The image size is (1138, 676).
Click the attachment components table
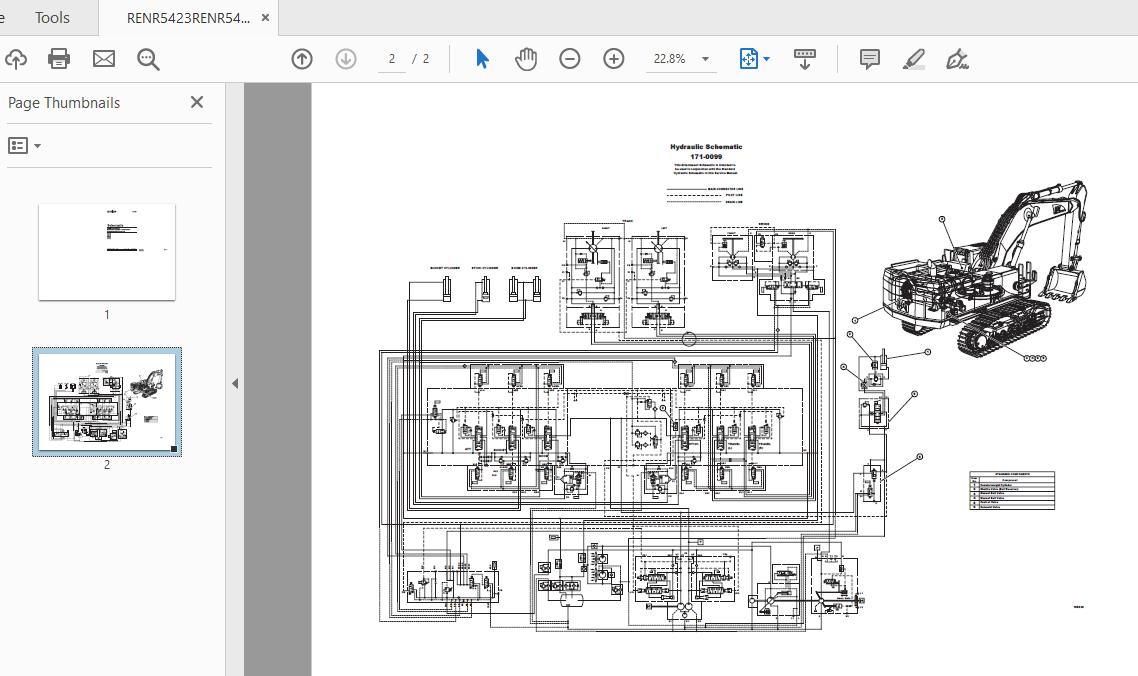tap(1012, 491)
